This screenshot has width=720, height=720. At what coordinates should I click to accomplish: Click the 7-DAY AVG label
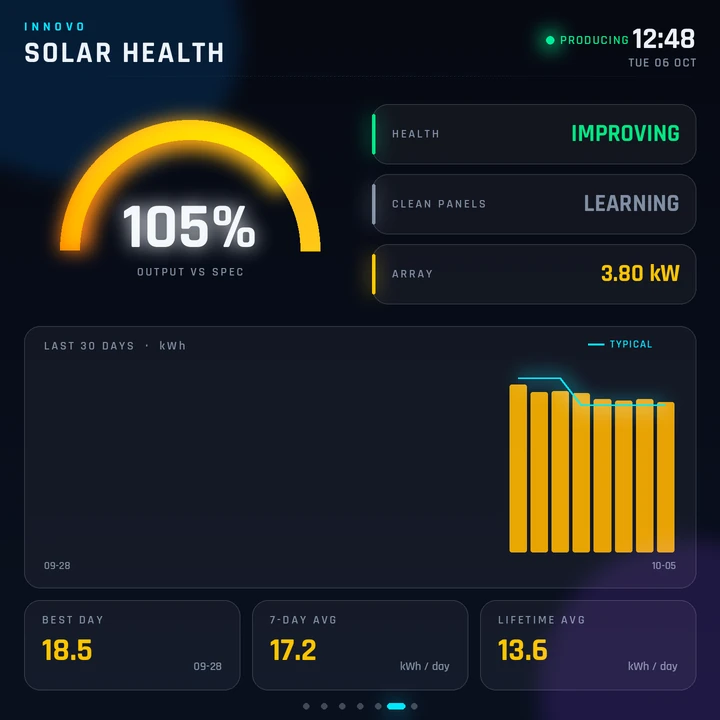click(x=303, y=620)
